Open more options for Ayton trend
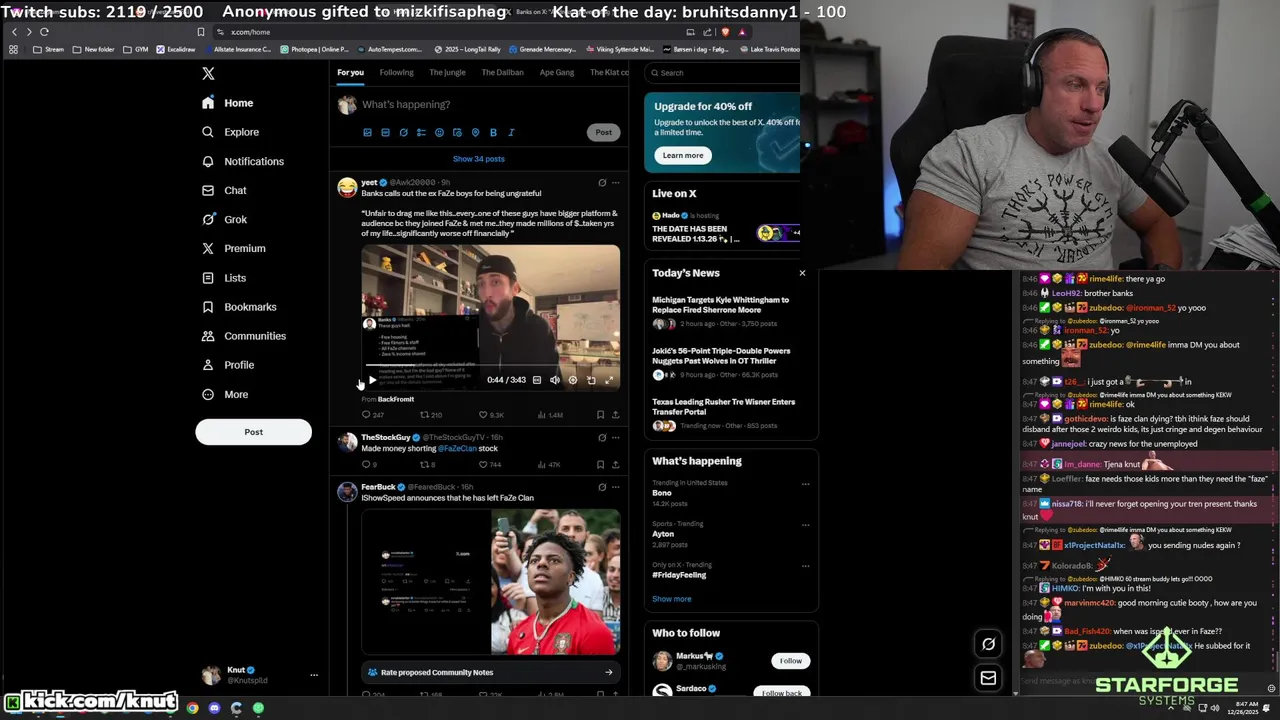1280x720 pixels. [805, 524]
